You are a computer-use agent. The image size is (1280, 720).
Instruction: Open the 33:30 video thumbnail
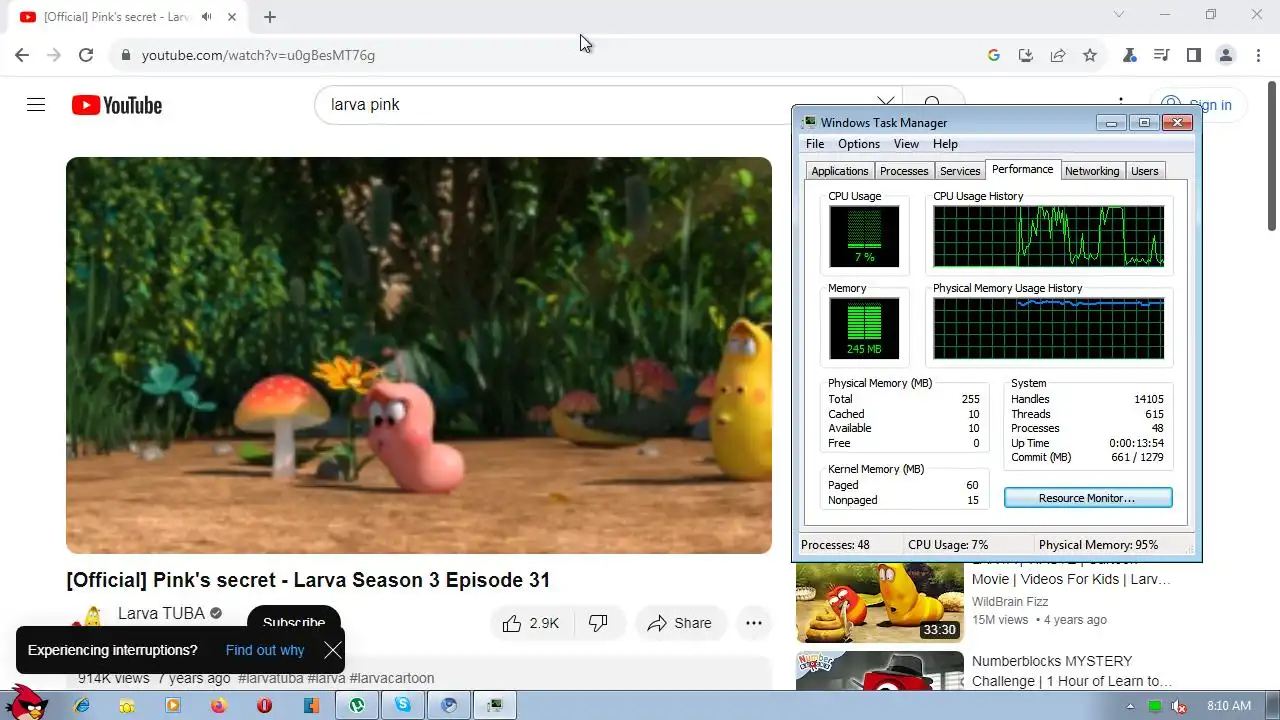click(x=880, y=603)
